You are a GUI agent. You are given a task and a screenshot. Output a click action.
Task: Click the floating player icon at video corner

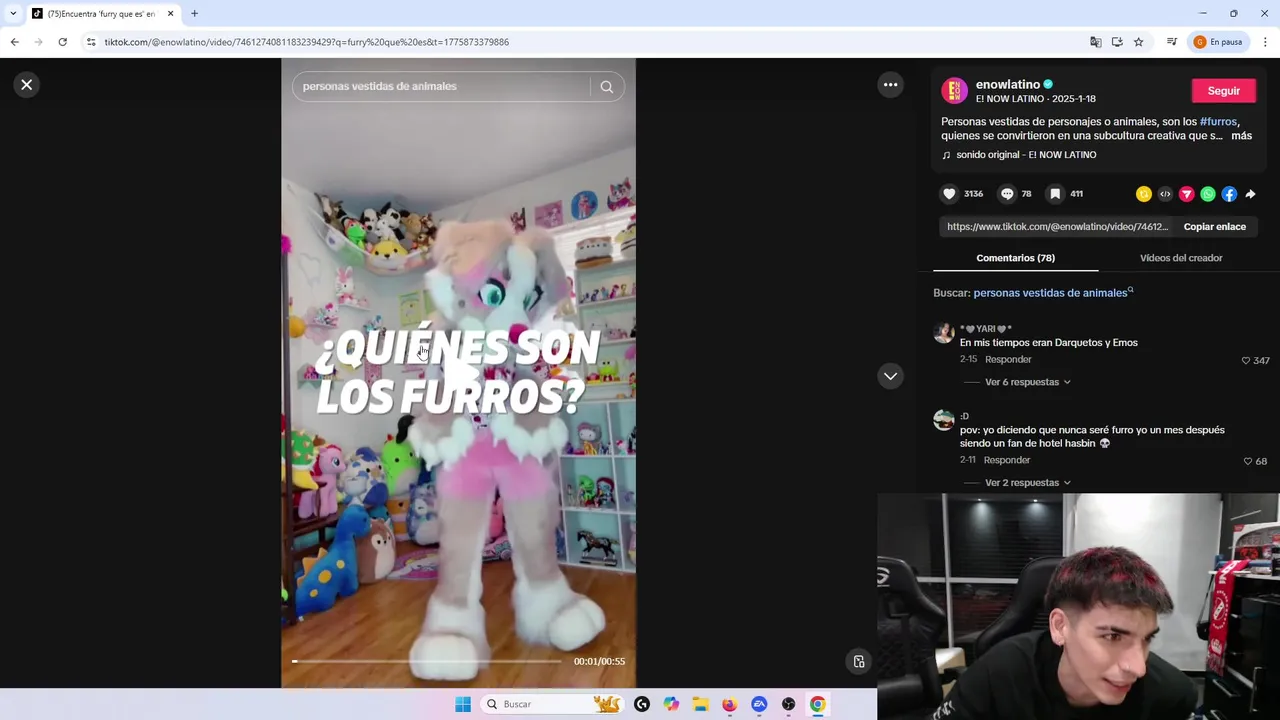[x=858, y=661]
